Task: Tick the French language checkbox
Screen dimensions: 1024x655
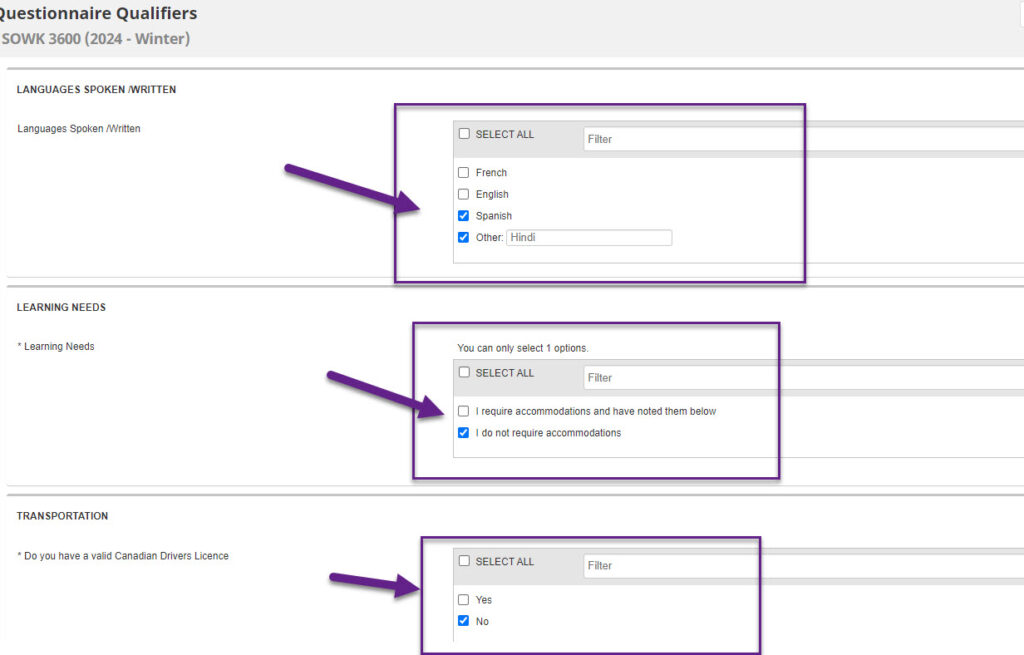Action: 463,173
